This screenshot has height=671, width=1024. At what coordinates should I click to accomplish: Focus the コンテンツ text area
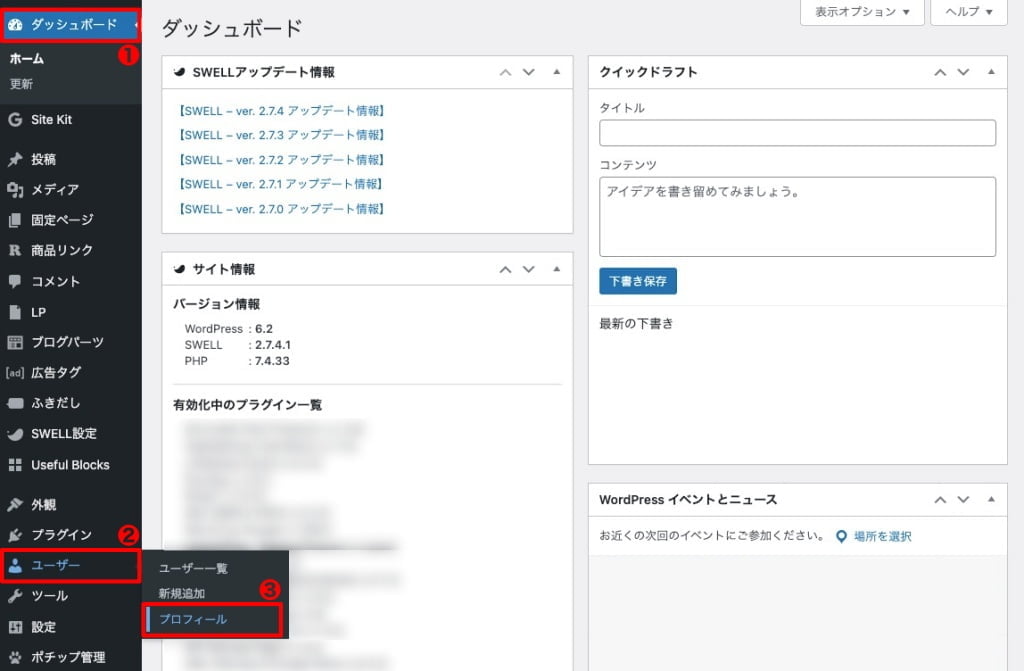(797, 217)
